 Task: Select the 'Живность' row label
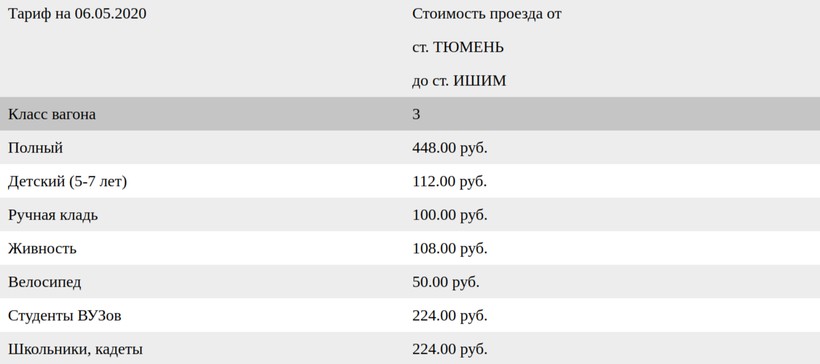[42, 248]
